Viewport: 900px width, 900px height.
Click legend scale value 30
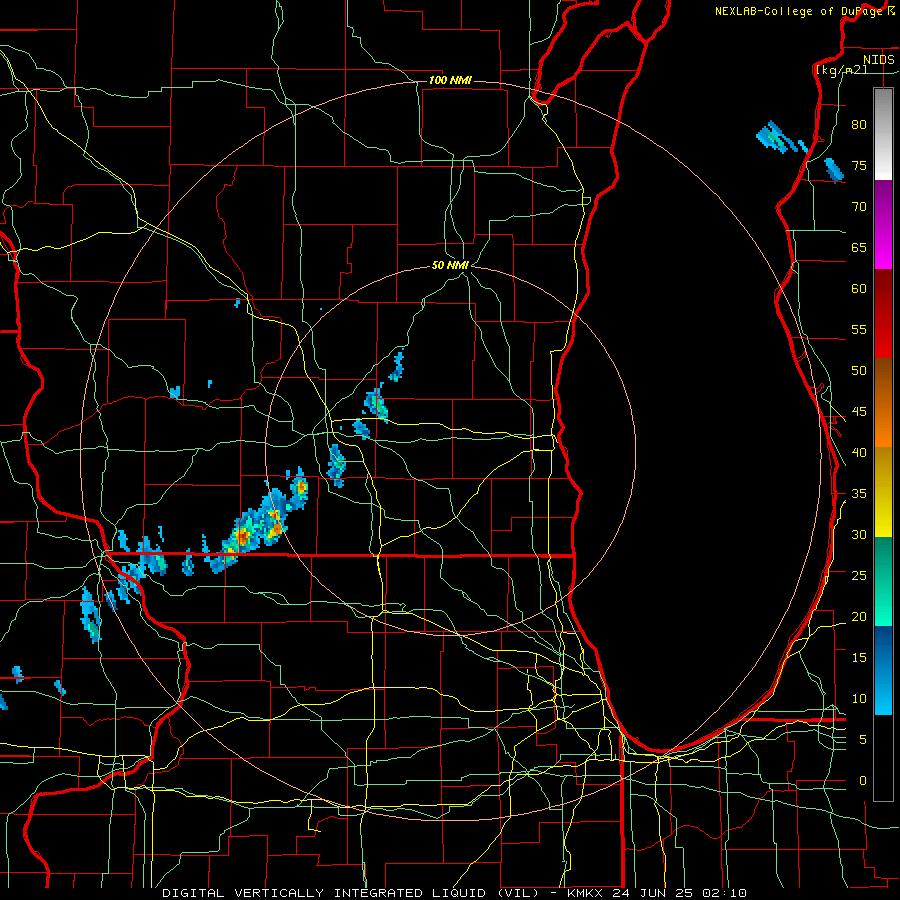point(859,534)
